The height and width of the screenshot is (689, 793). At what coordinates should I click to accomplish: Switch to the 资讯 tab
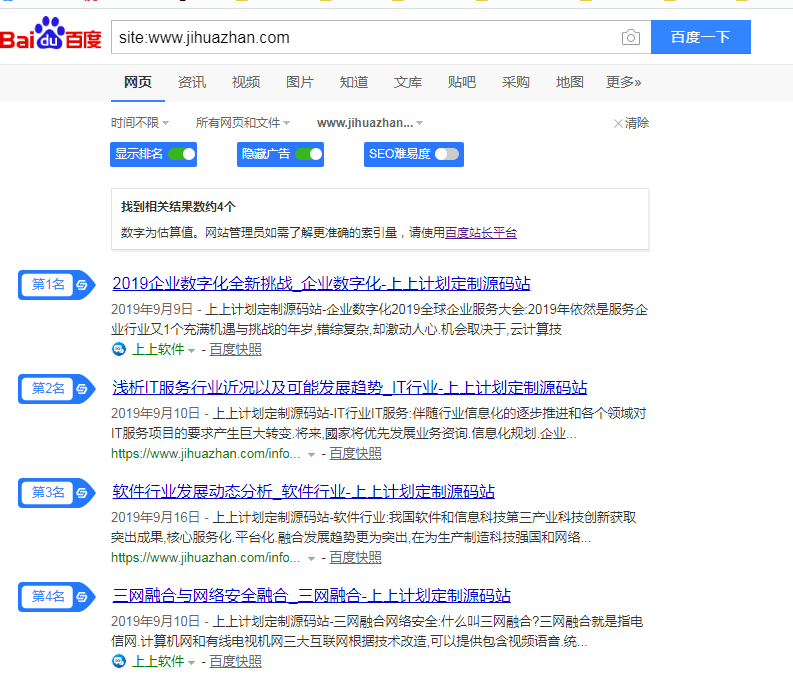coord(192,82)
